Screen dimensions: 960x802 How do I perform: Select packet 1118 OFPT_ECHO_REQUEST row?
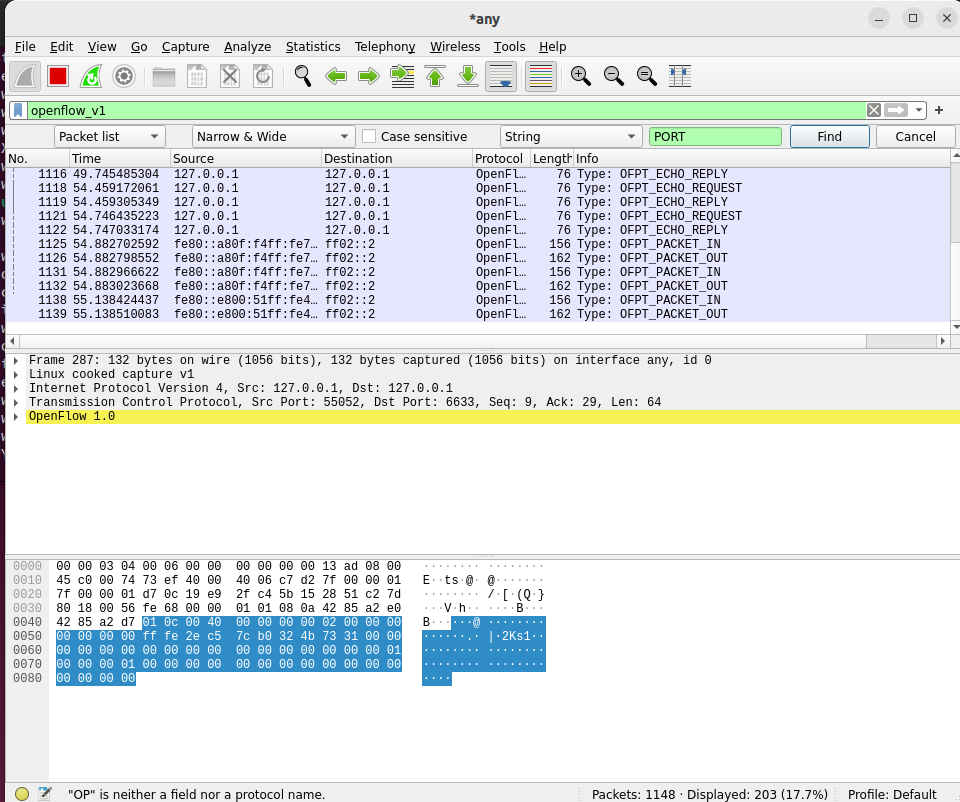(x=478, y=188)
